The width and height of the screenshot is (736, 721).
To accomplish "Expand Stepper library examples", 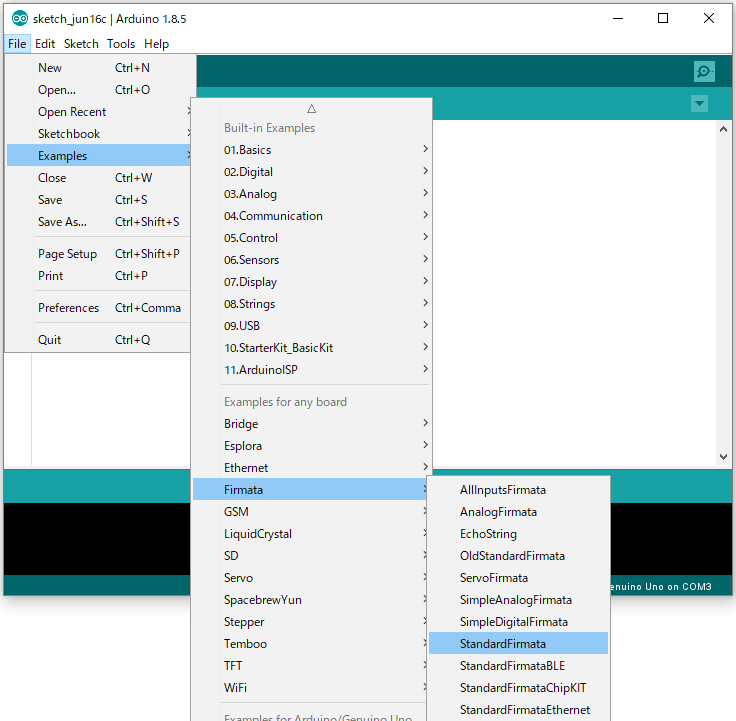I will (310, 622).
